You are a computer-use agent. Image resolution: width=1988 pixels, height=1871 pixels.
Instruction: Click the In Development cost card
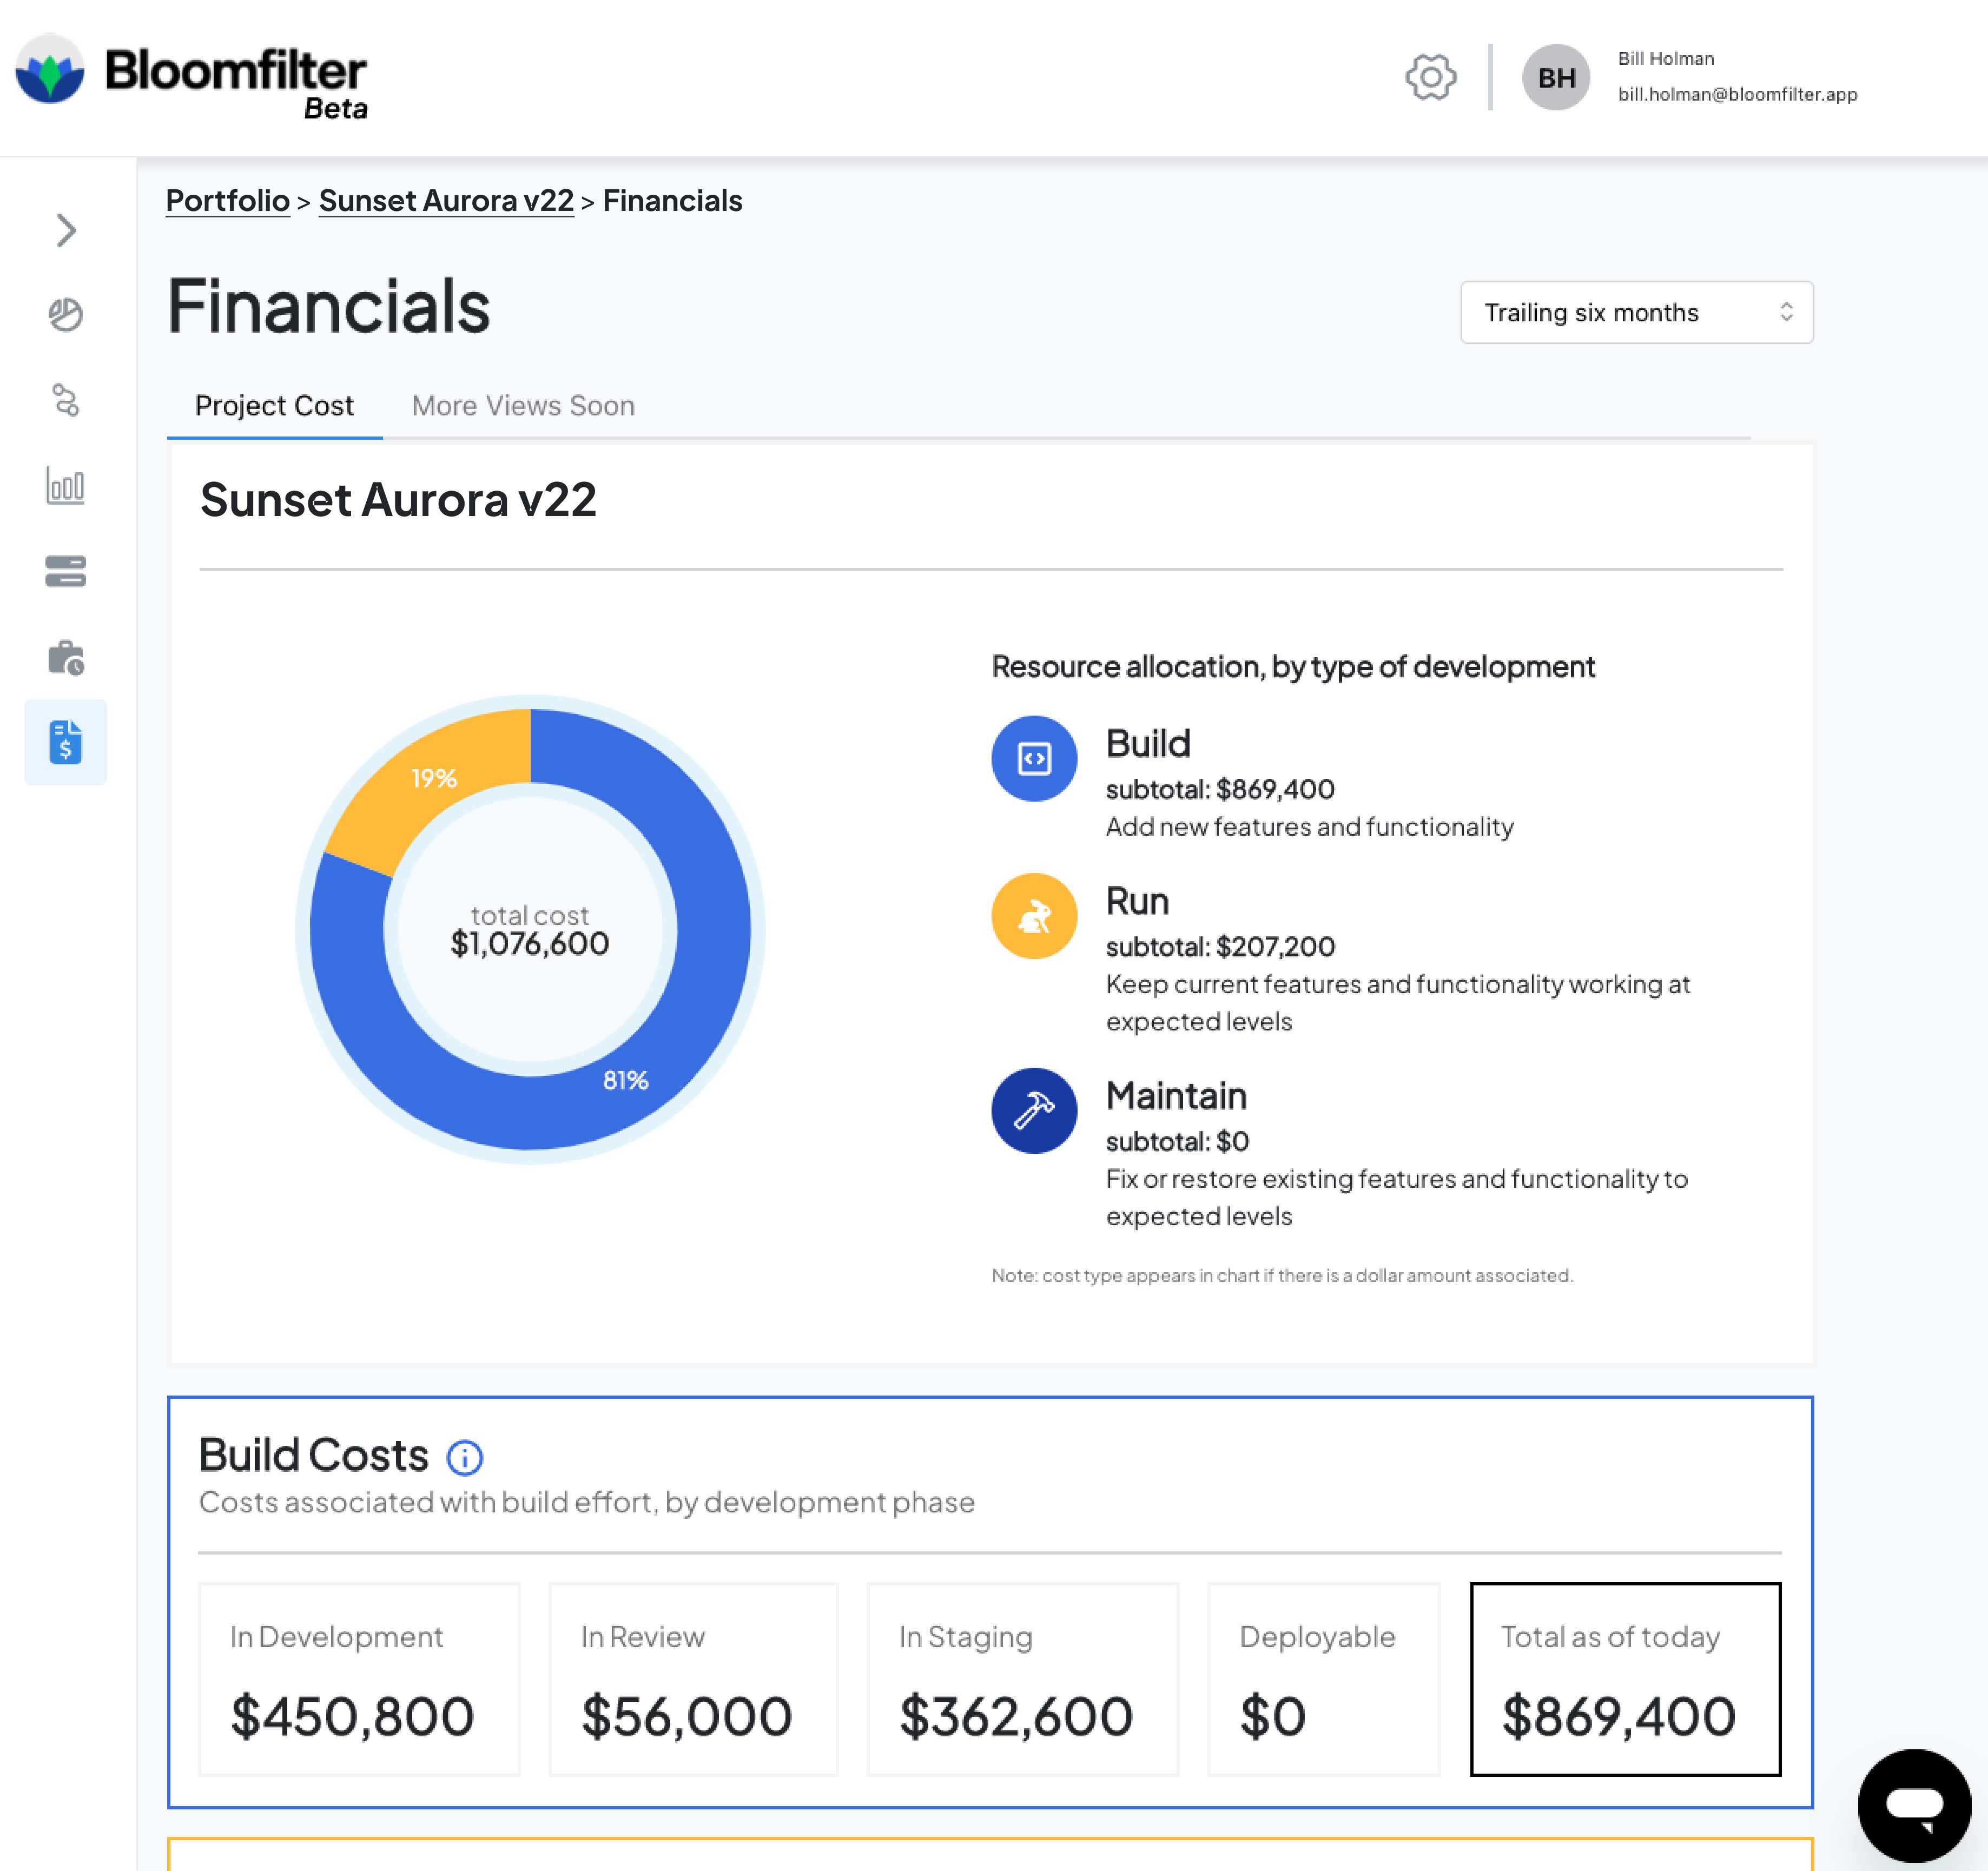[359, 1678]
